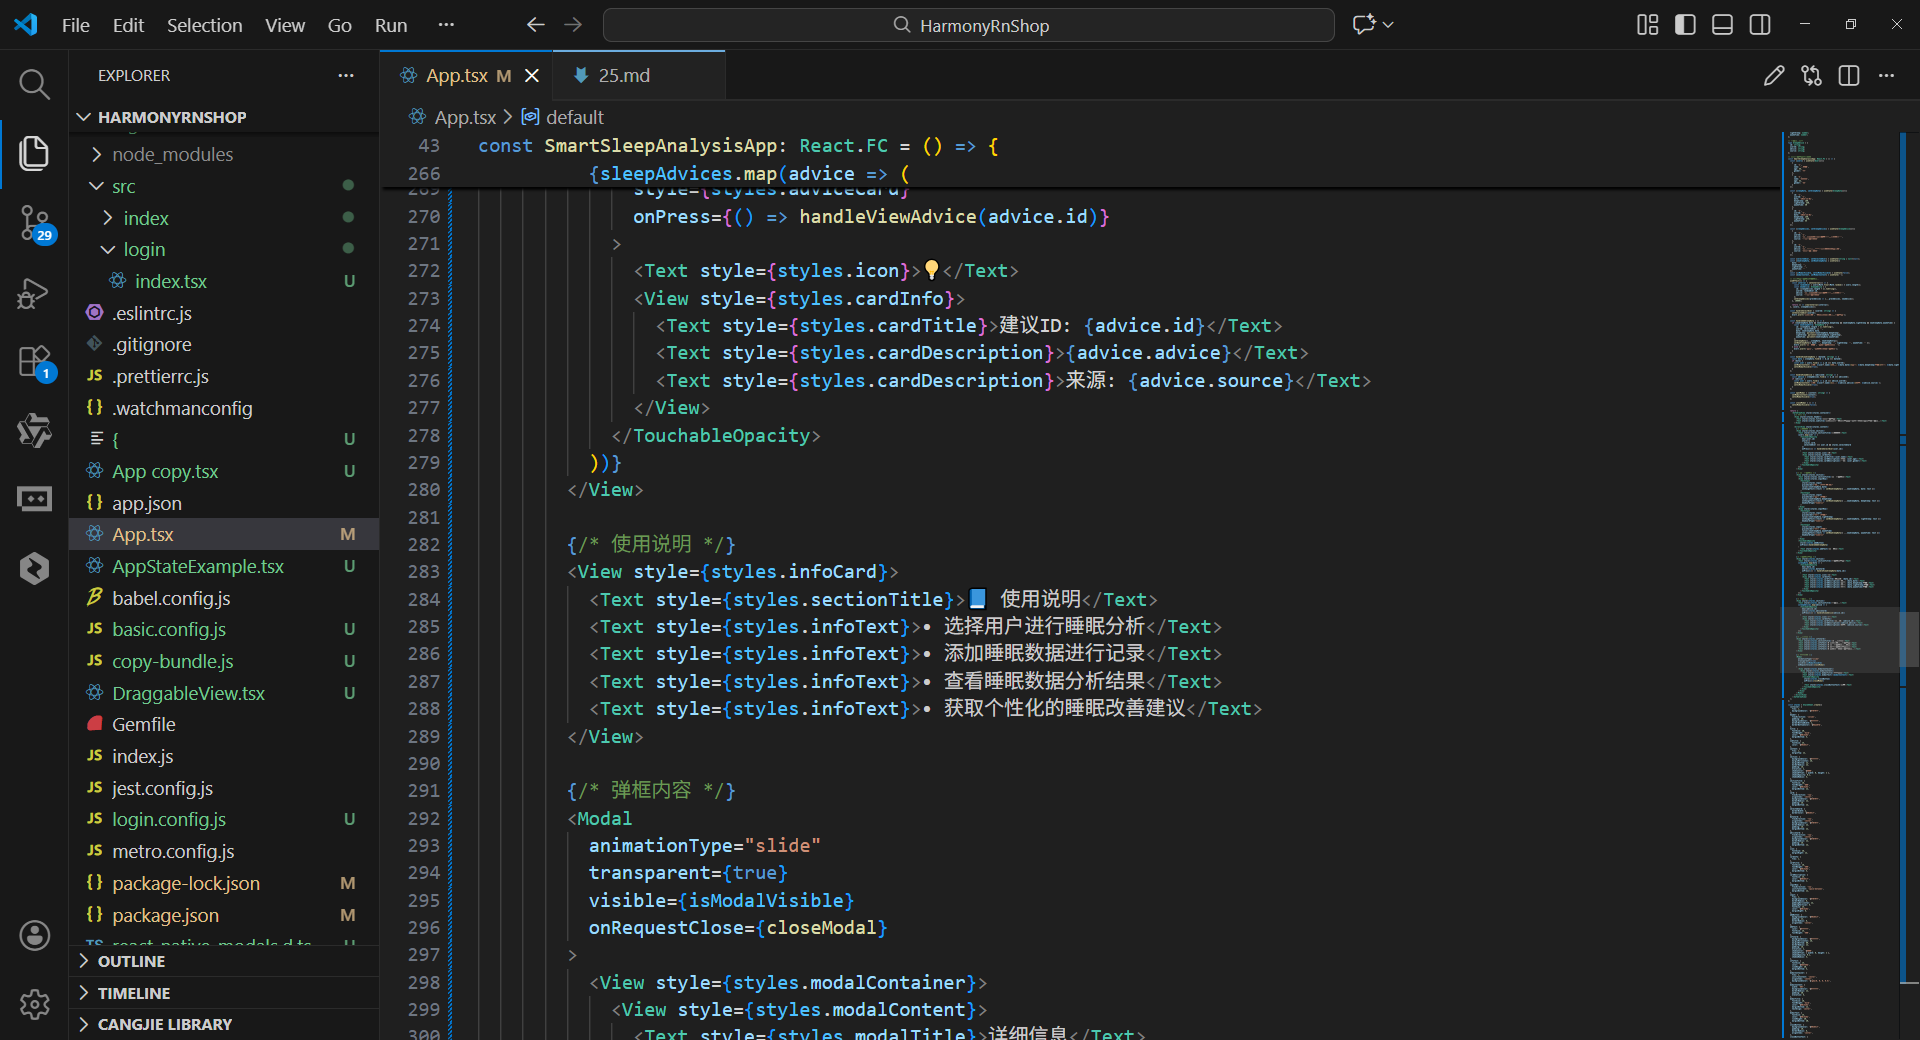Open the Remote Explorer monitor icon
The height and width of the screenshot is (1040, 1920).
(34, 499)
